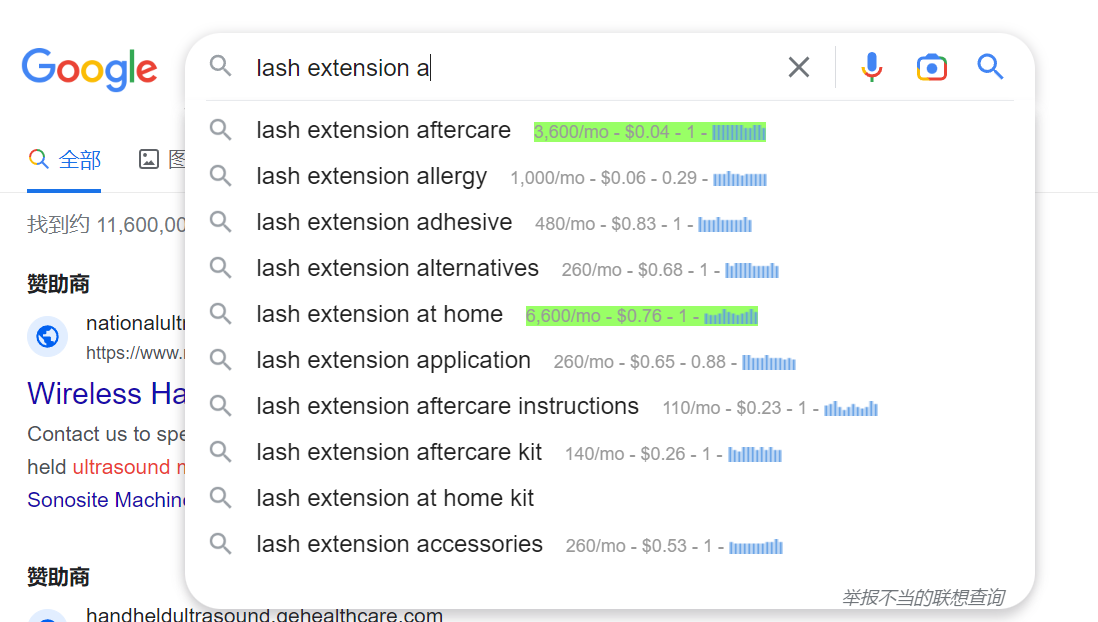Click the globe icon beside nationalultrasound sponsor
1098x622 pixels.
[x=48, y=336]
